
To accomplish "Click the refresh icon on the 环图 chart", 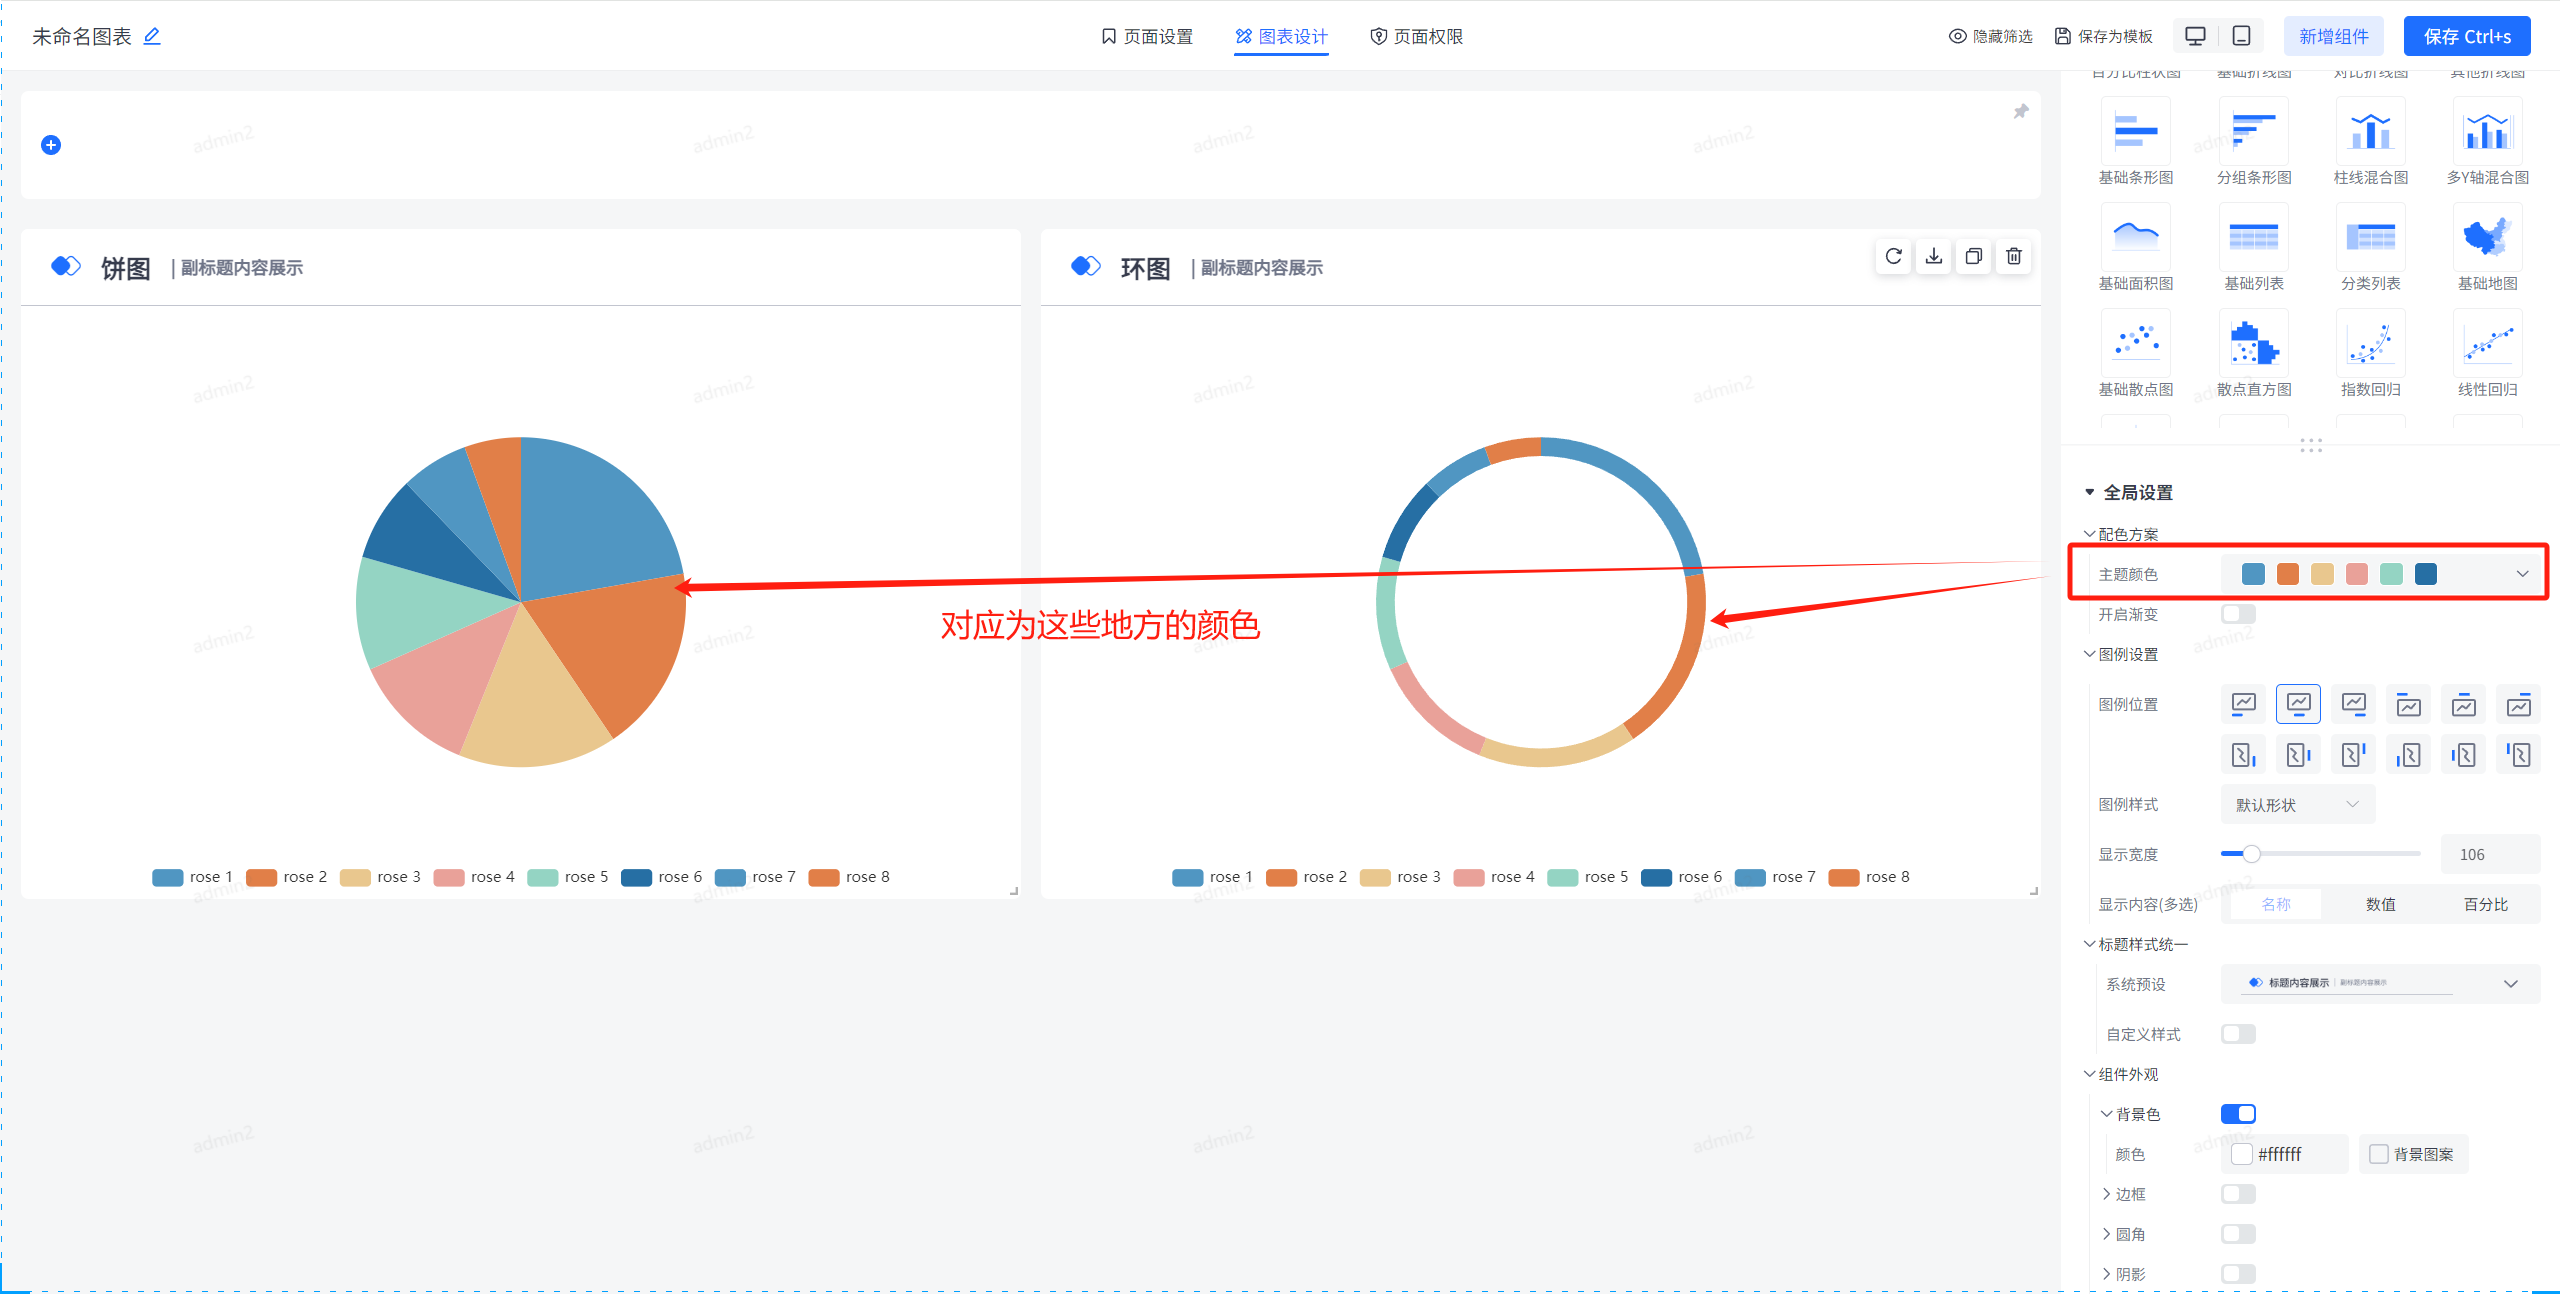I will [x=1893, y=257].
